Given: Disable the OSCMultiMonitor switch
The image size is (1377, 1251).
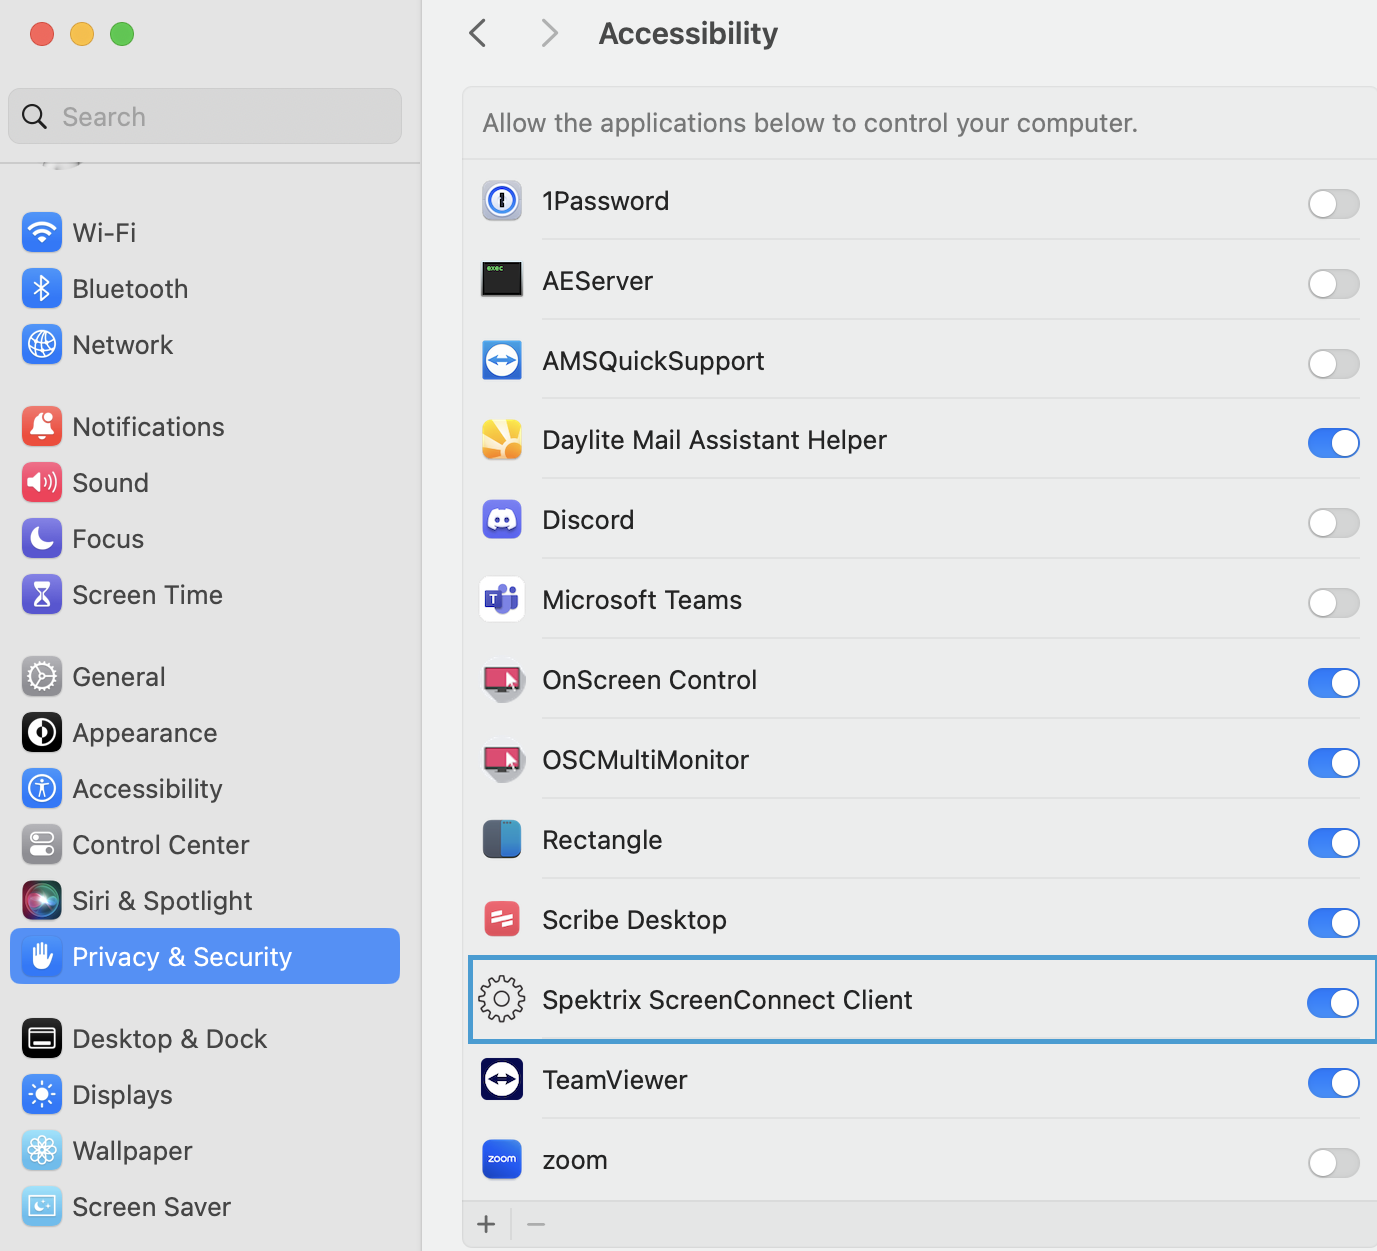Looking at the screenshot, I should 1334,763.
